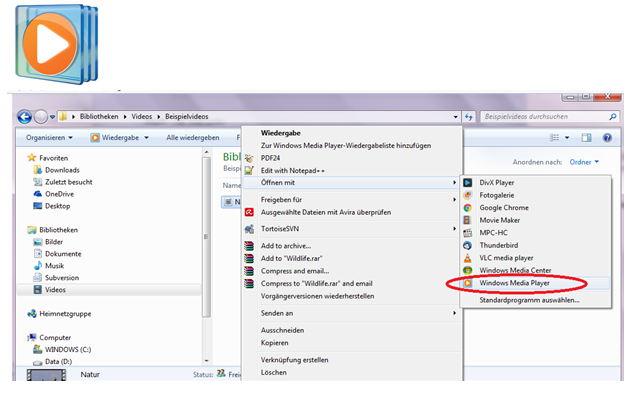635x395 pixels.
Task: Open the WINDOWS (C:) drive
Action: tap(68, 349)
